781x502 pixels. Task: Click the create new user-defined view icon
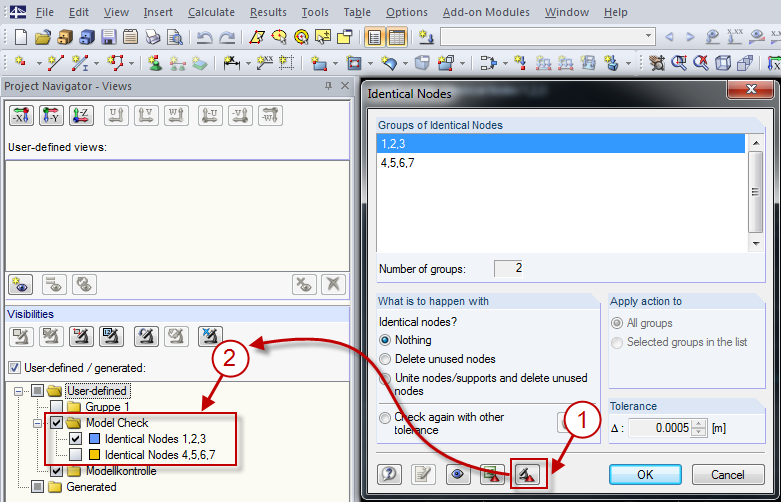(21, 285)
